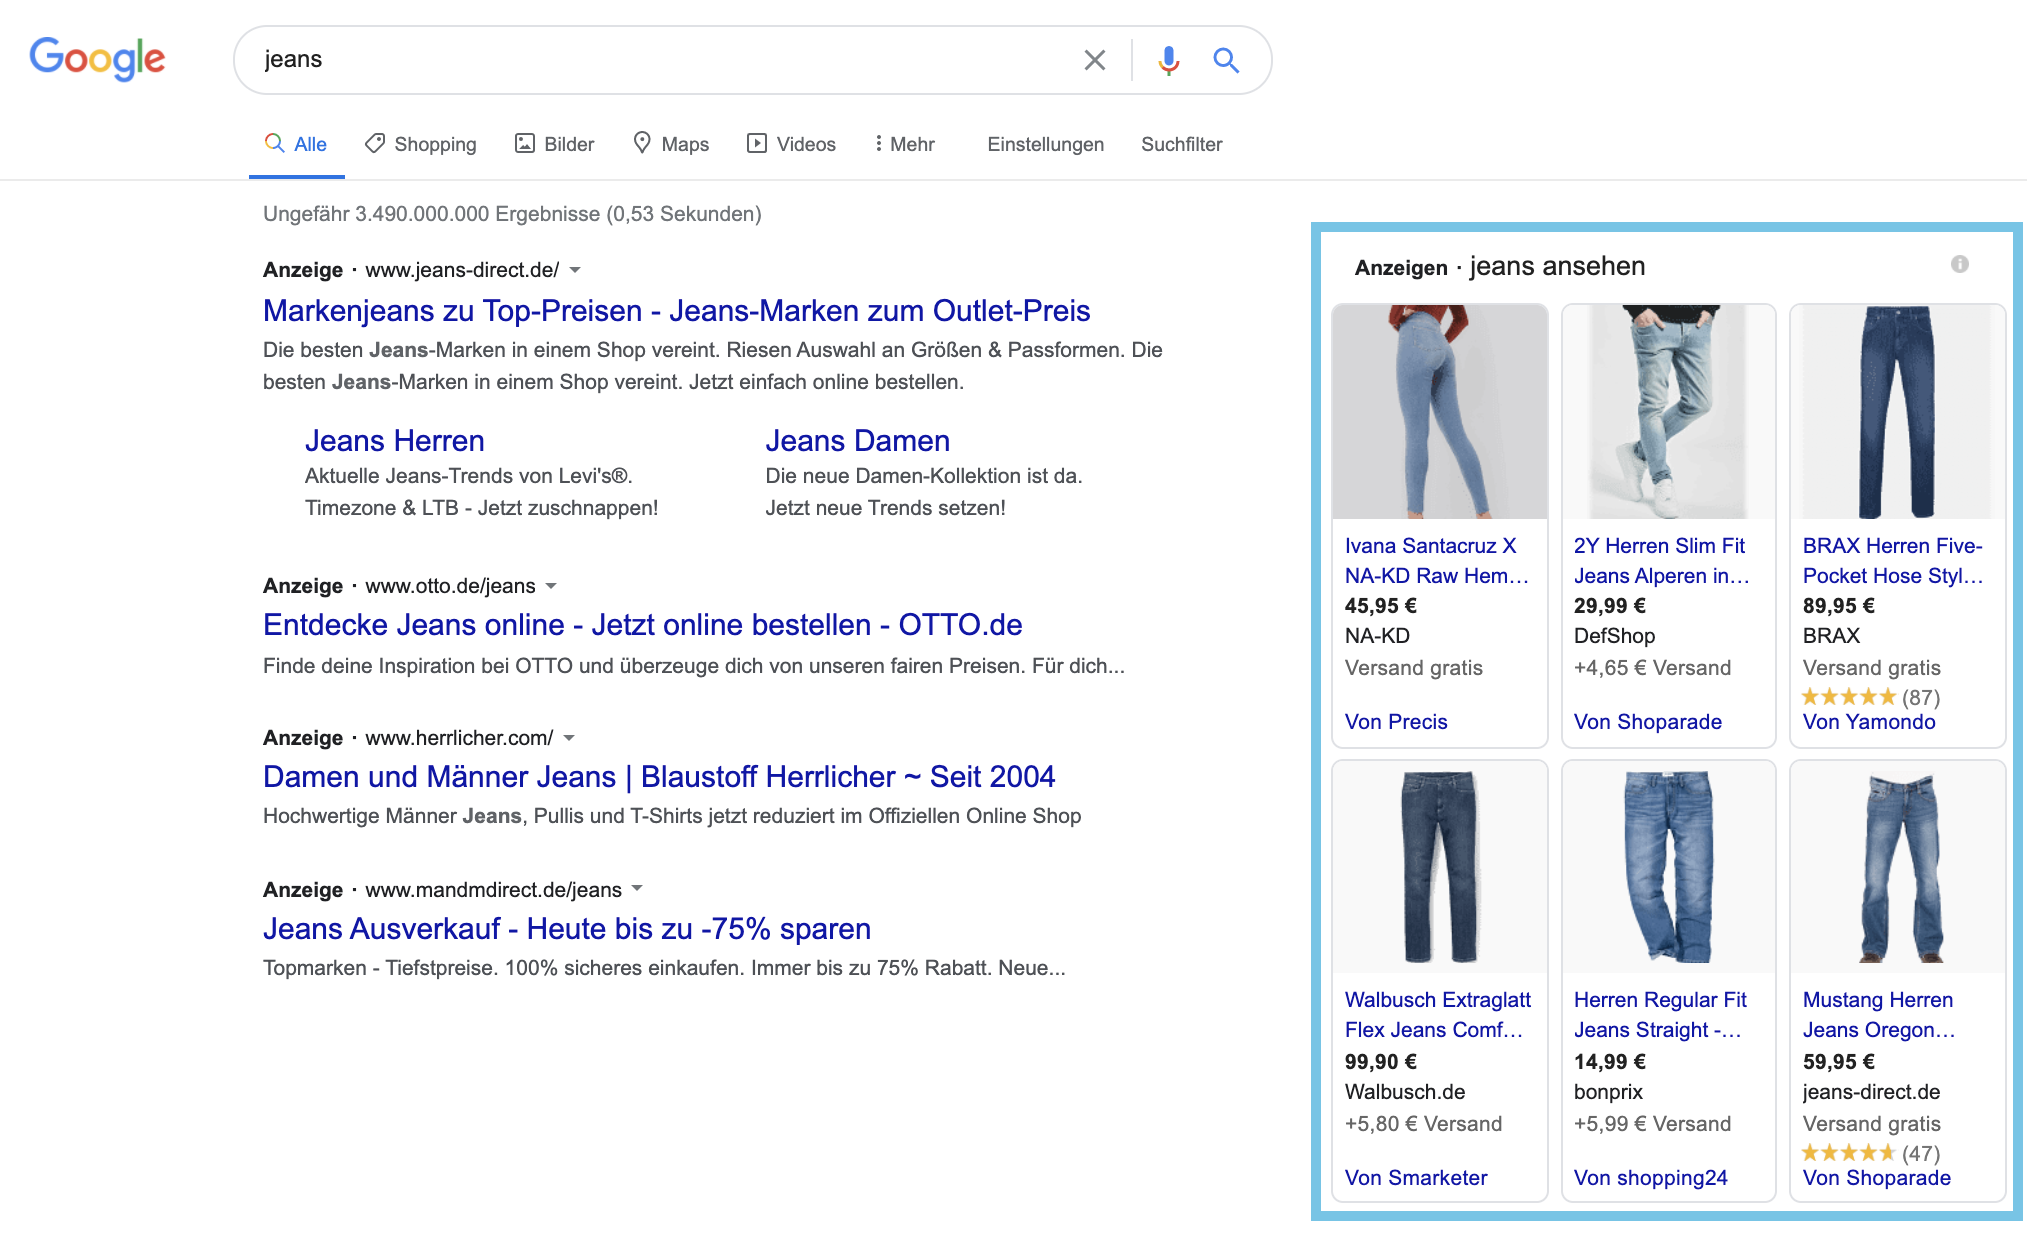
Task: Click the star rating under Mustang Herren
Action: [x=1848, y=1153]
